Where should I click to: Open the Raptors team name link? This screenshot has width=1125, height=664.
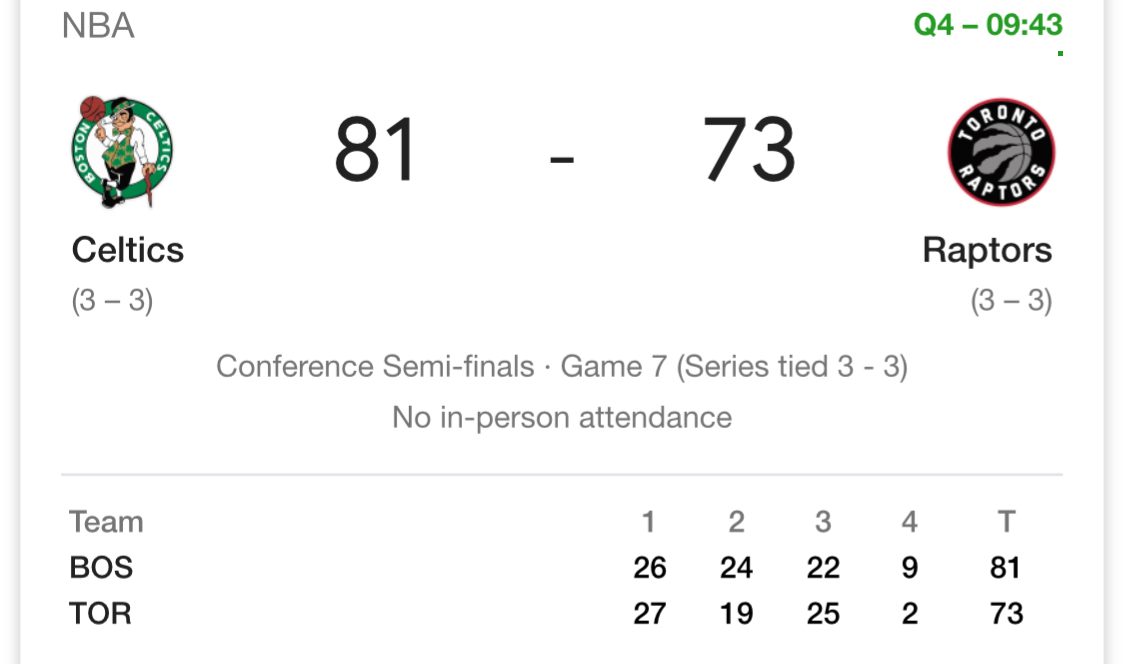(987, 251)
